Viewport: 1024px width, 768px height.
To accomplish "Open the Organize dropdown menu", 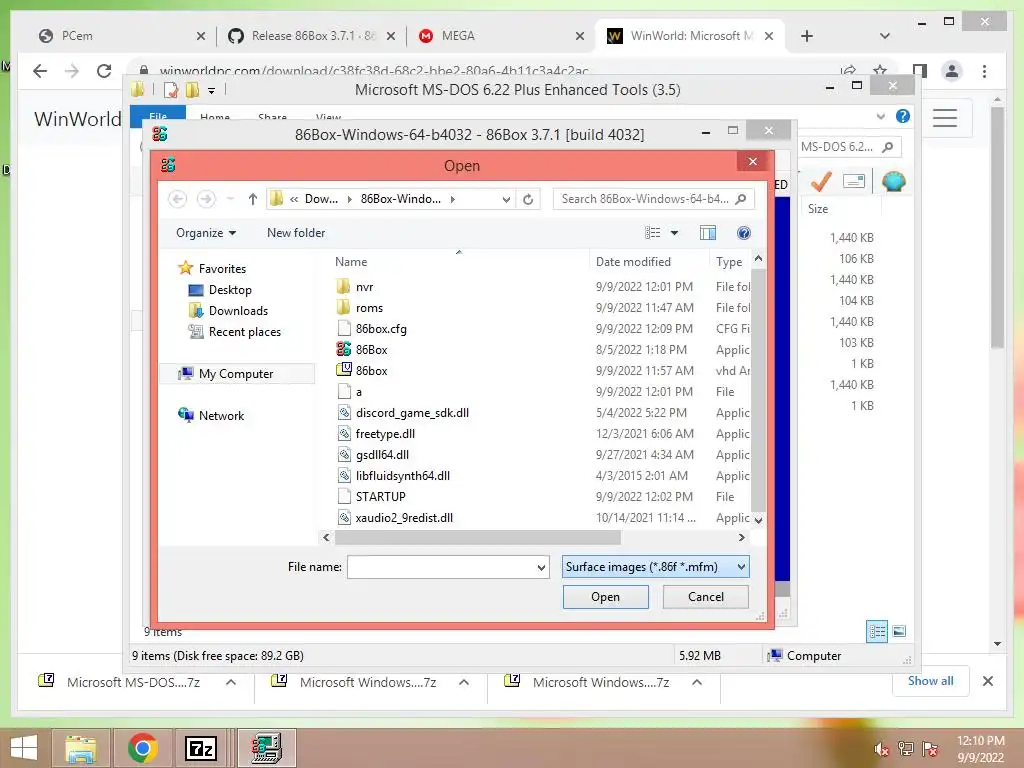I will tap(206, 232).
